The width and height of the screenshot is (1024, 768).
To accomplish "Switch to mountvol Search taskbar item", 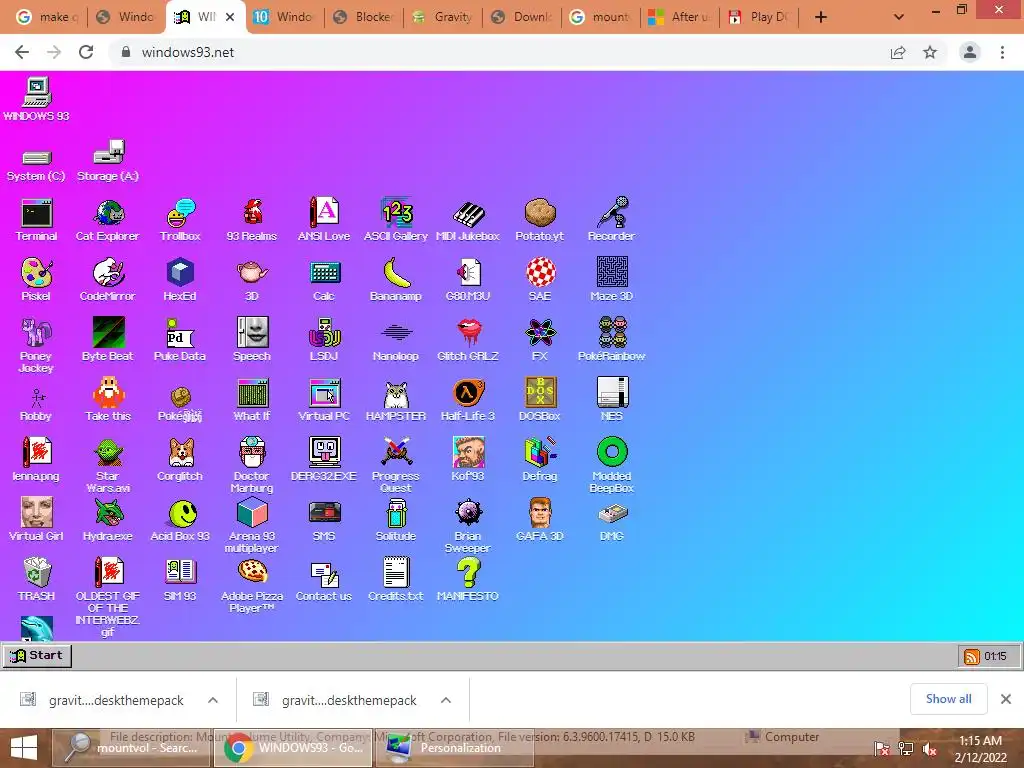I will point(132,748).
